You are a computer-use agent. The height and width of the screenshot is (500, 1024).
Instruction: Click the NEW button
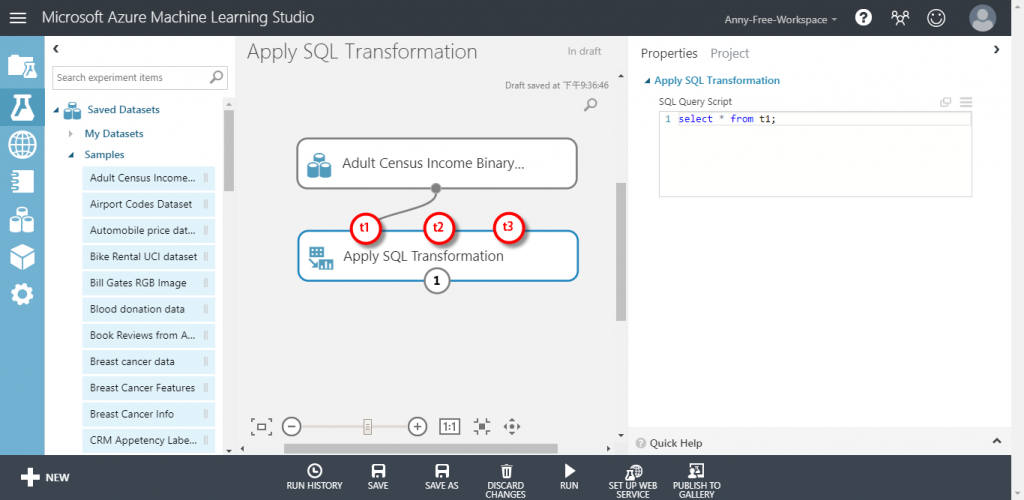coord(44,477)
